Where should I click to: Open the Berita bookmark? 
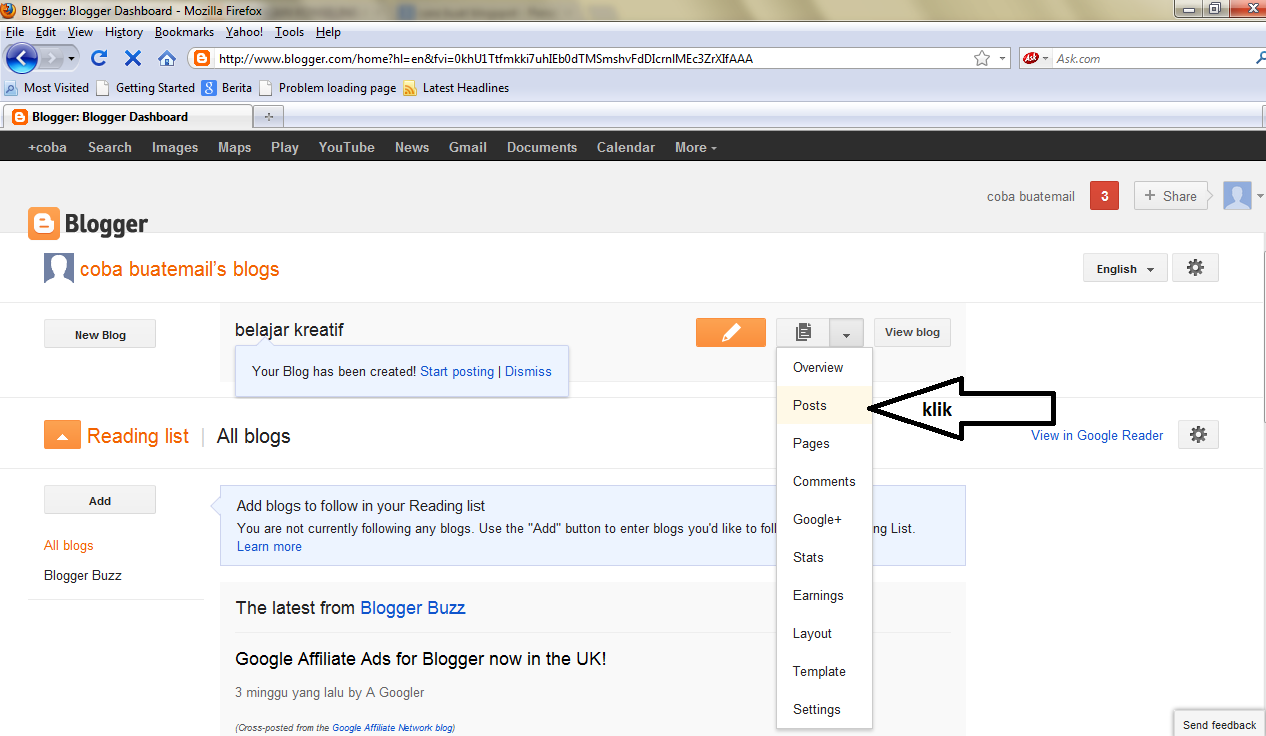(227, 88)
